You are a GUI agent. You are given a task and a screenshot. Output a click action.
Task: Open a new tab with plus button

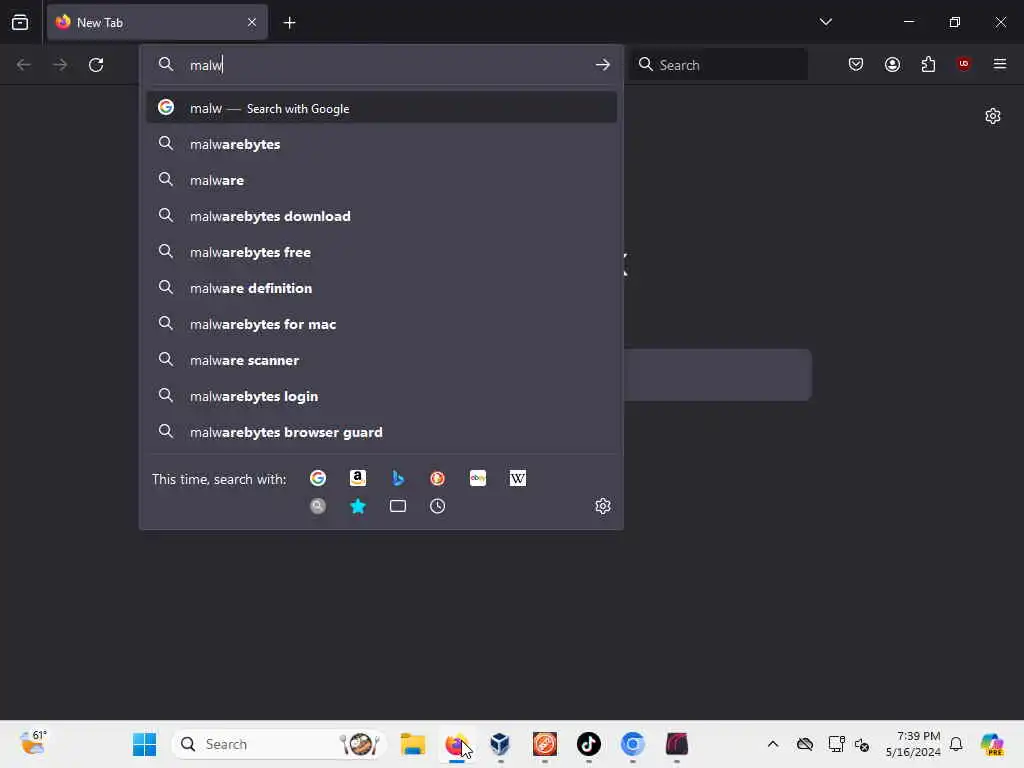click(289, 23)
